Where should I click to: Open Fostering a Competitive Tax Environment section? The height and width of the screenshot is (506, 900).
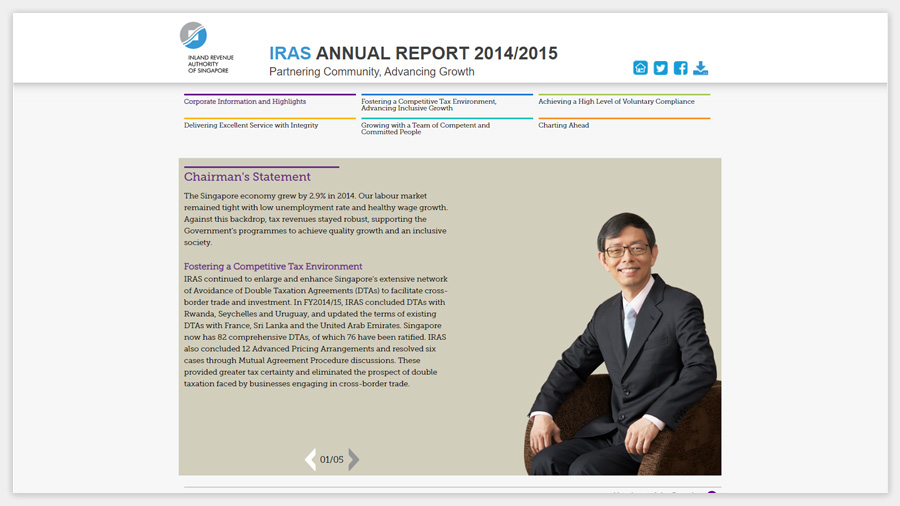point(429,104)
